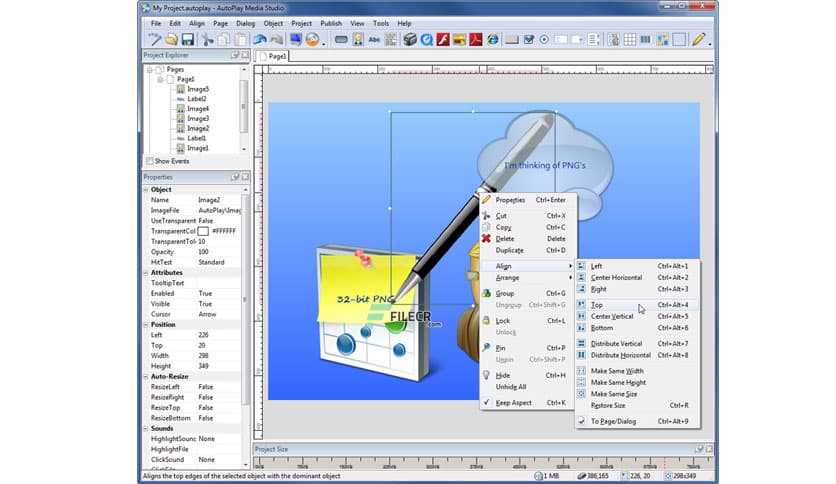Close the Properties panel
This screenshot has width=836, height=484.
tap(245, 176)
